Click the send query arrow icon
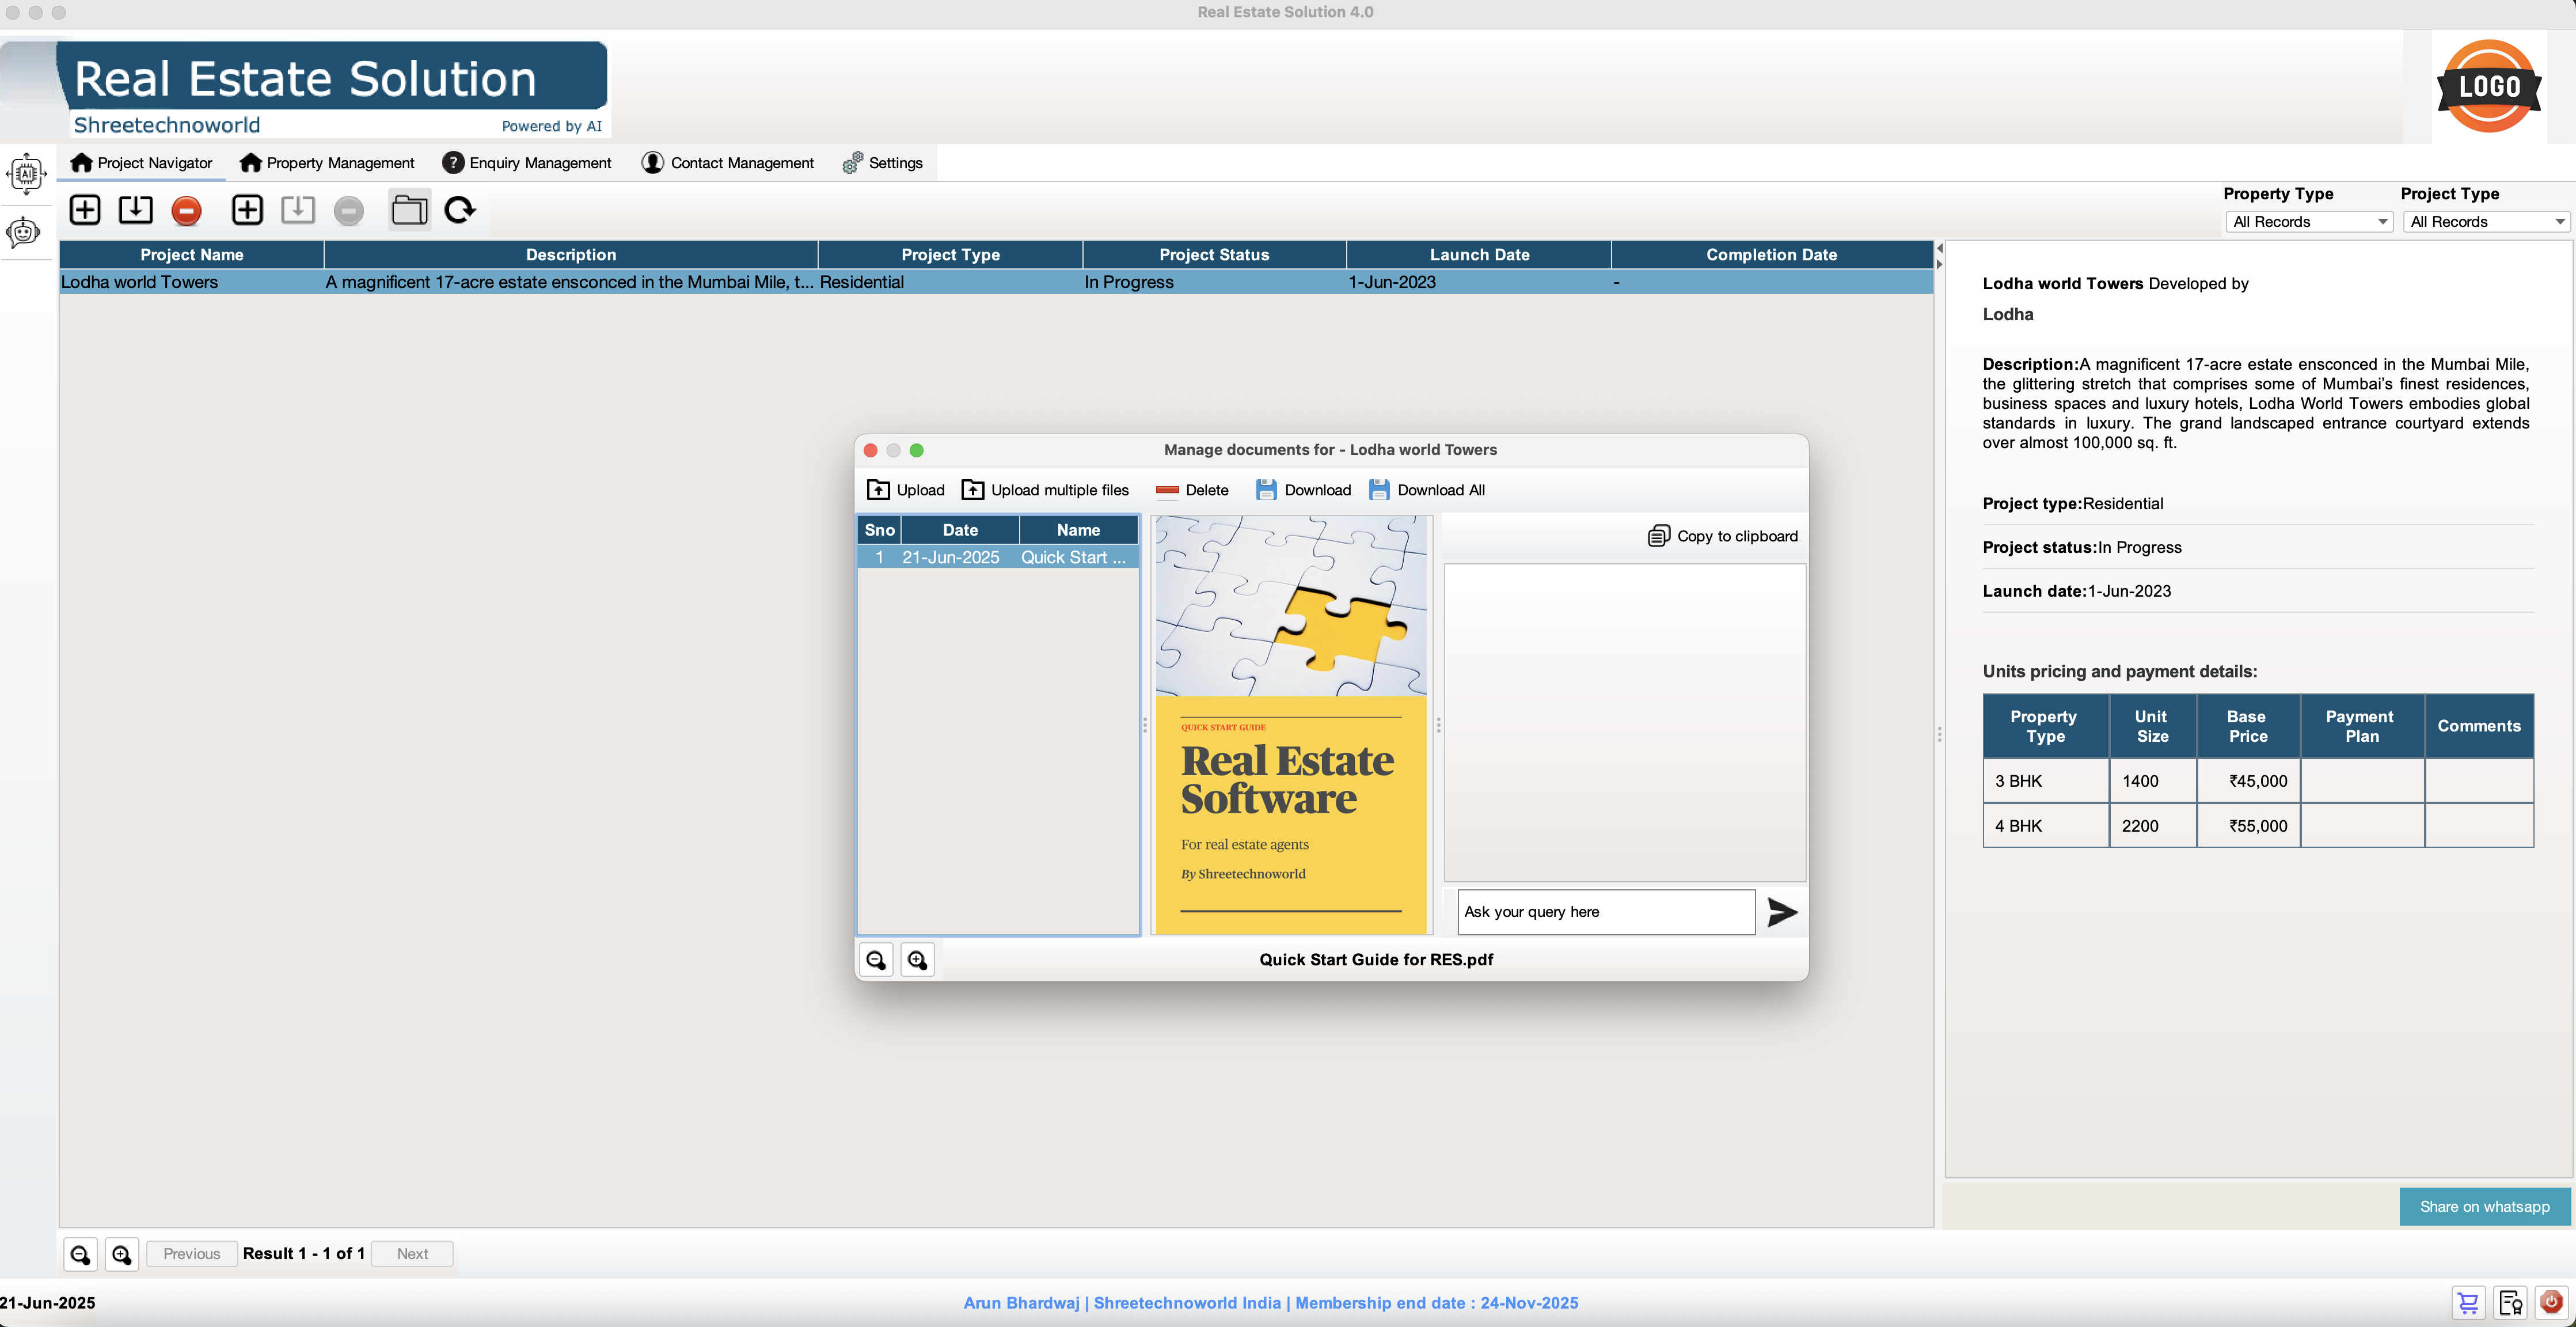Image resolution: width=2576 pixels, height=1327 pixels. click(1781, 912)
